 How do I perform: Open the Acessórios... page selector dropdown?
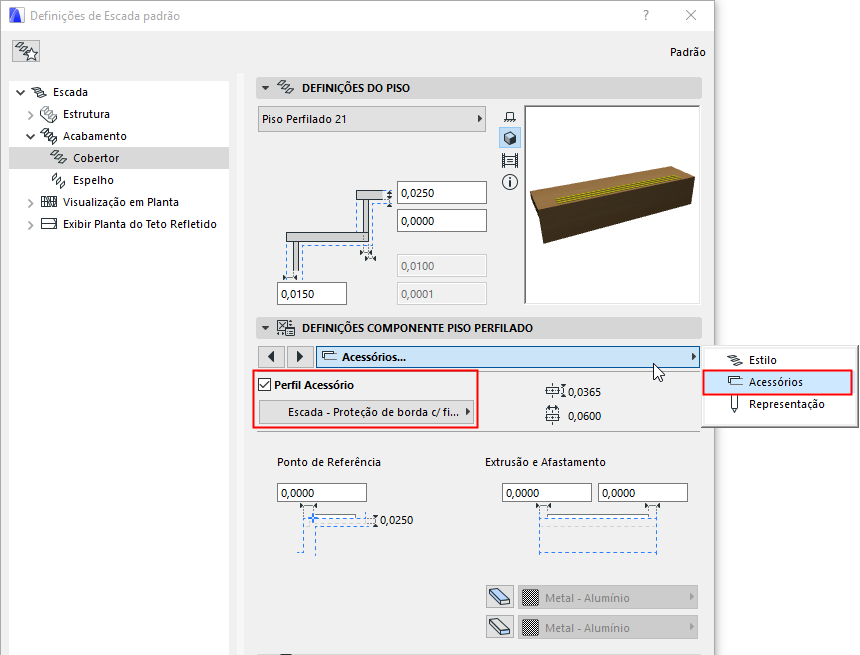click(x=507, y=357)
